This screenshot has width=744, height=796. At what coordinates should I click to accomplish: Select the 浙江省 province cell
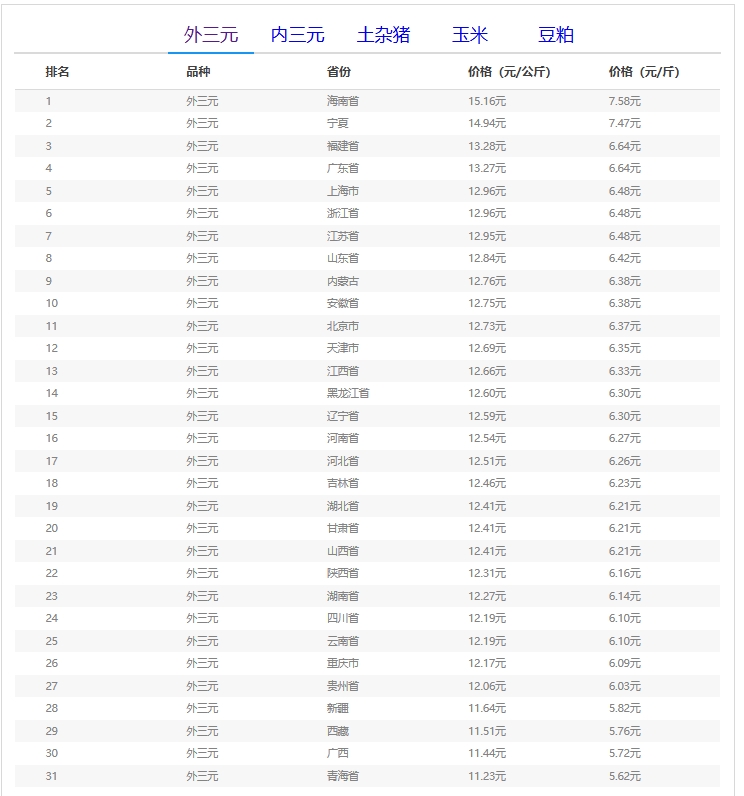pos(343,213)
